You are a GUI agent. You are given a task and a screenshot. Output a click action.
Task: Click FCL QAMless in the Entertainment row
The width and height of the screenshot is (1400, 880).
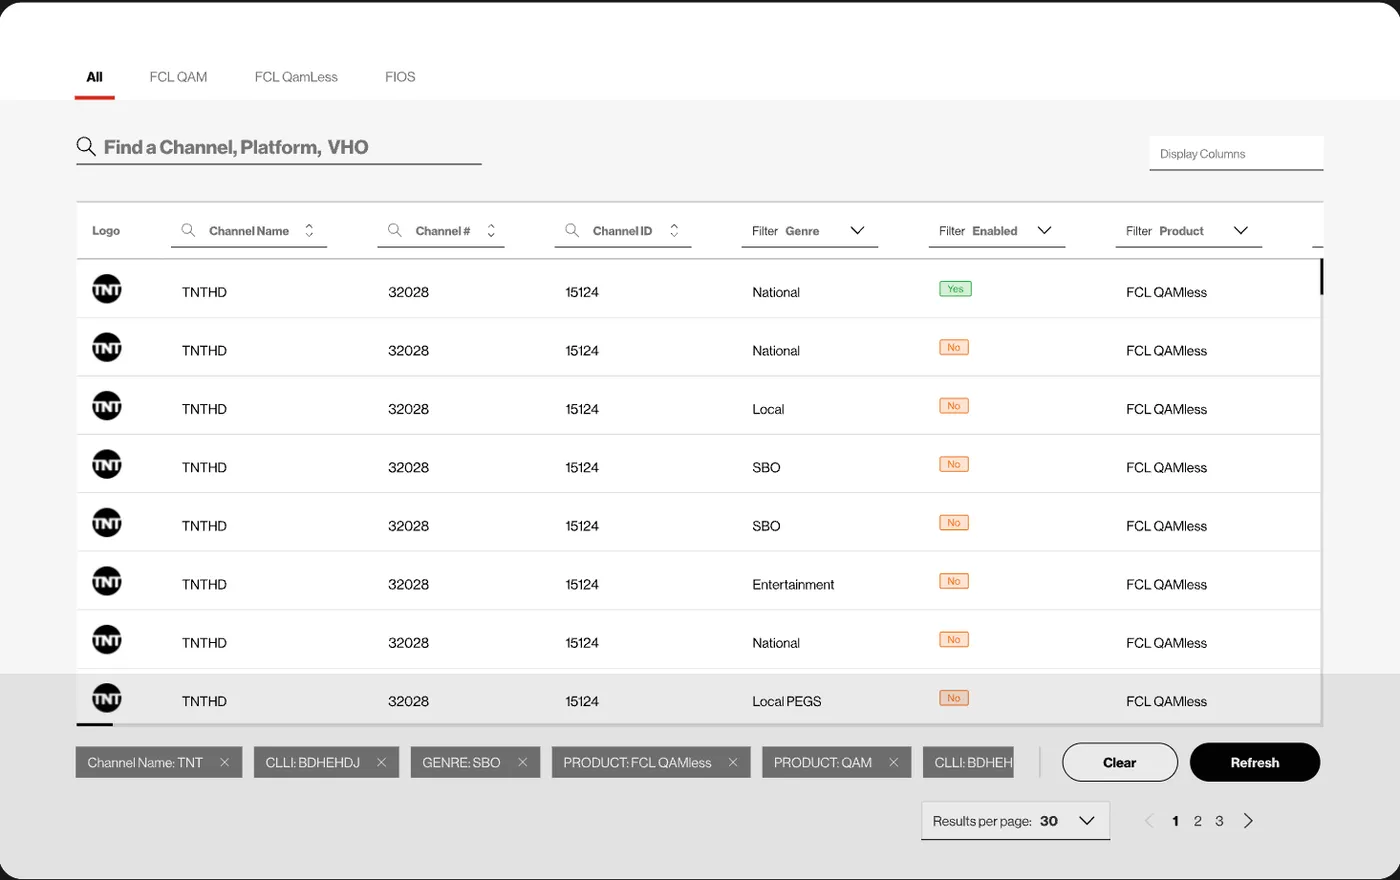click(1166, 585)
